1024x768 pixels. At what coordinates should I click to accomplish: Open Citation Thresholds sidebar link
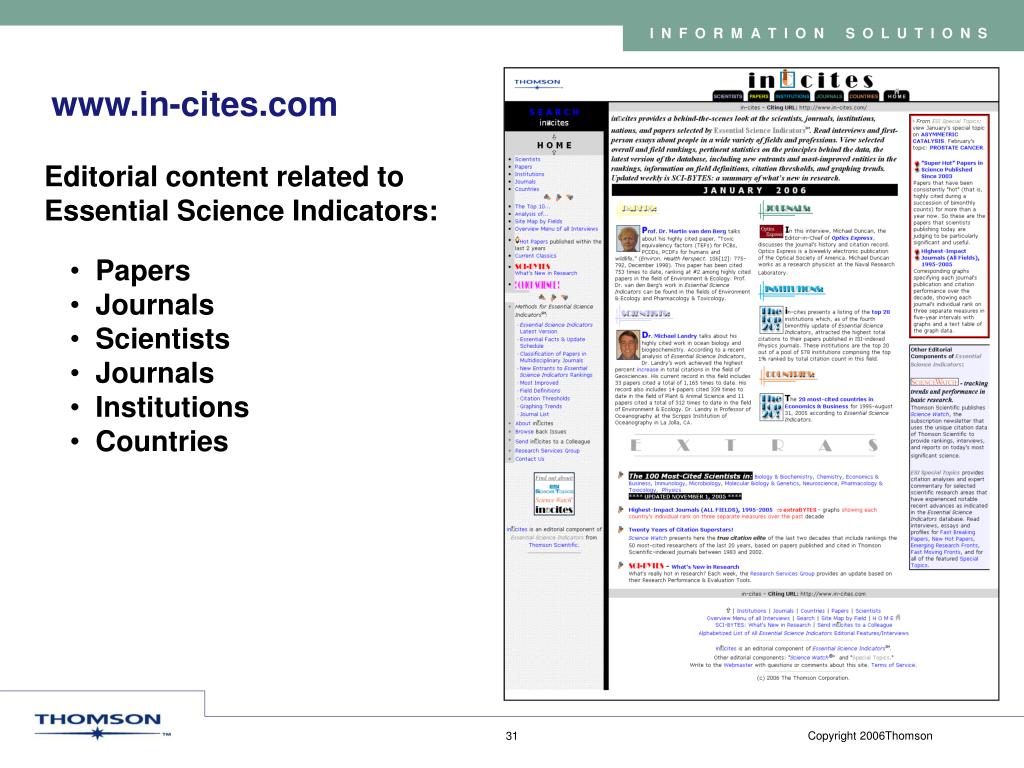pos(545,398)
